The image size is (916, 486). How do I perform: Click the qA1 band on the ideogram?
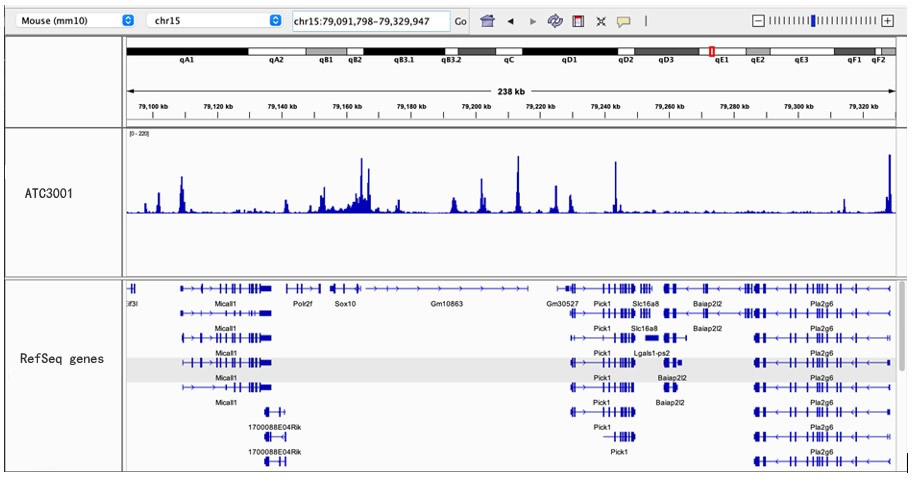(x=187, y=51)
